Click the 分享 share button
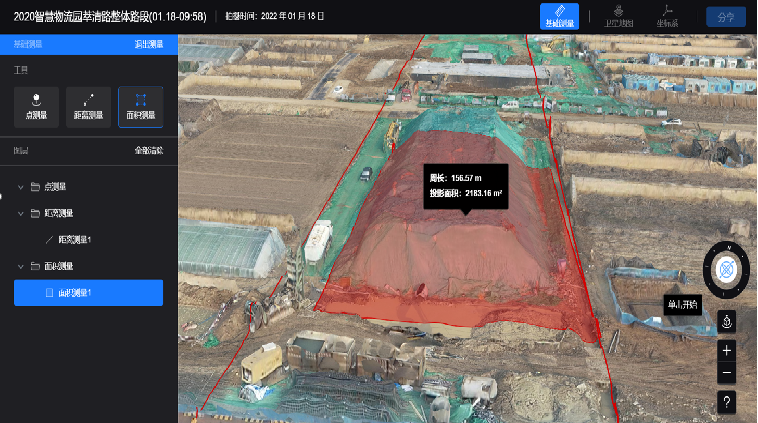This screenshot has height=423, width=758. pos(725,17)
